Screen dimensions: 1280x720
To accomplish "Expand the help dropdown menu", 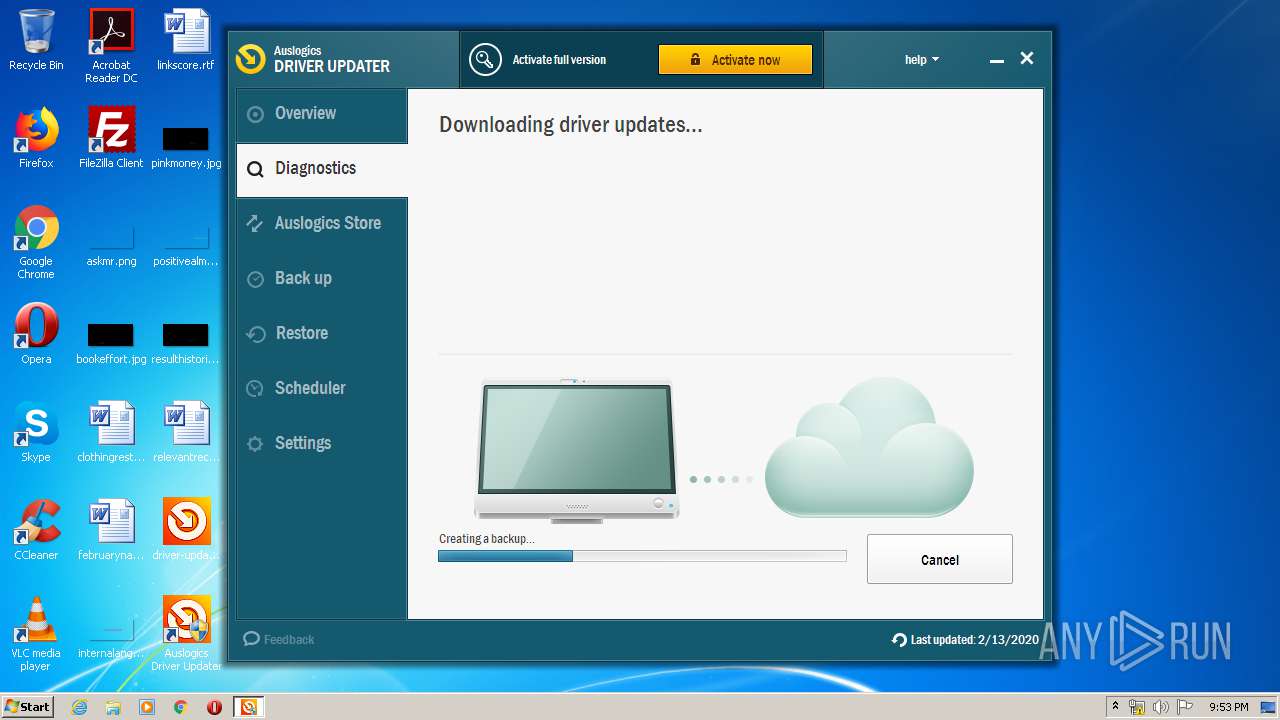I will pyautogui.click(x=921, y=60).
